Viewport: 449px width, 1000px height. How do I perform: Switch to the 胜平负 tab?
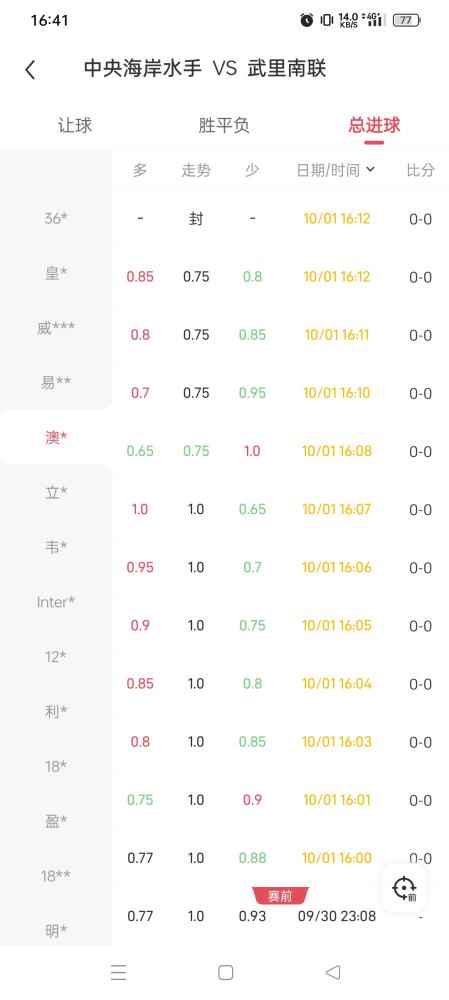tap(224, 125)
